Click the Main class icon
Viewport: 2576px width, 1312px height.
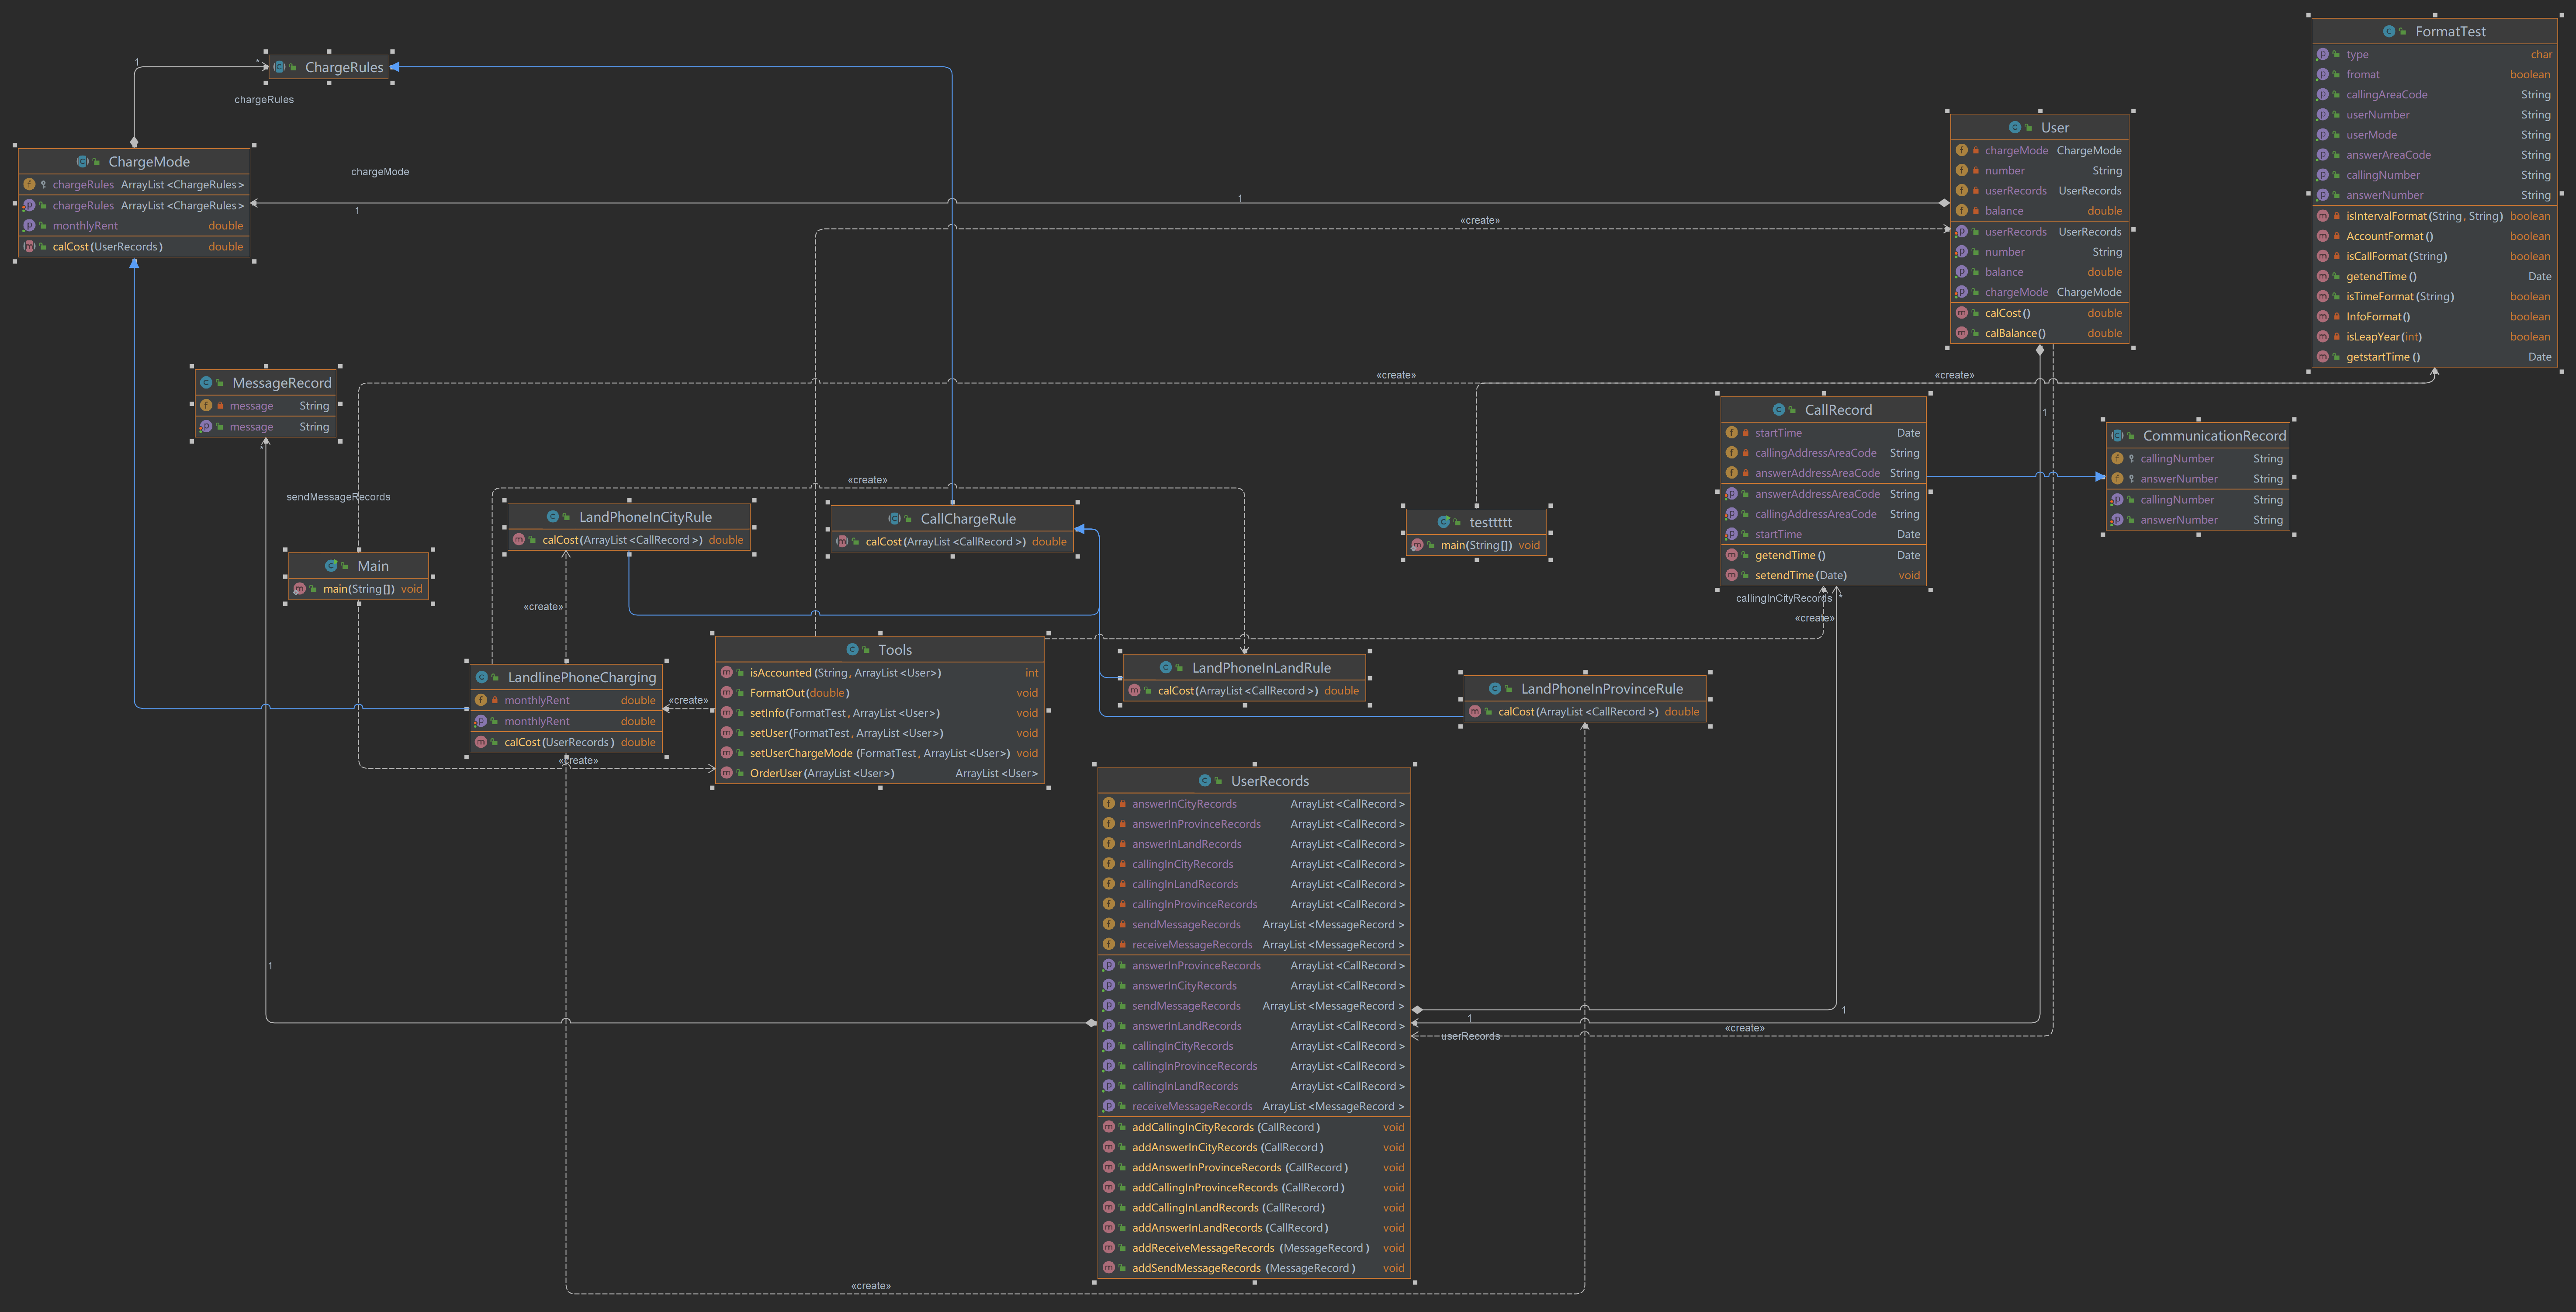point(331,566)
